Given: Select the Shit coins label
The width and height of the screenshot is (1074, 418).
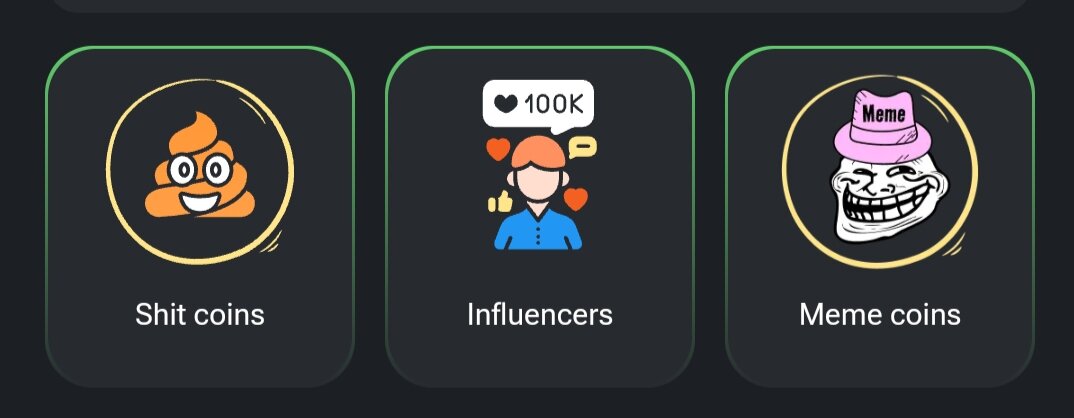Looking at the screenshot, I should [199, 315].
